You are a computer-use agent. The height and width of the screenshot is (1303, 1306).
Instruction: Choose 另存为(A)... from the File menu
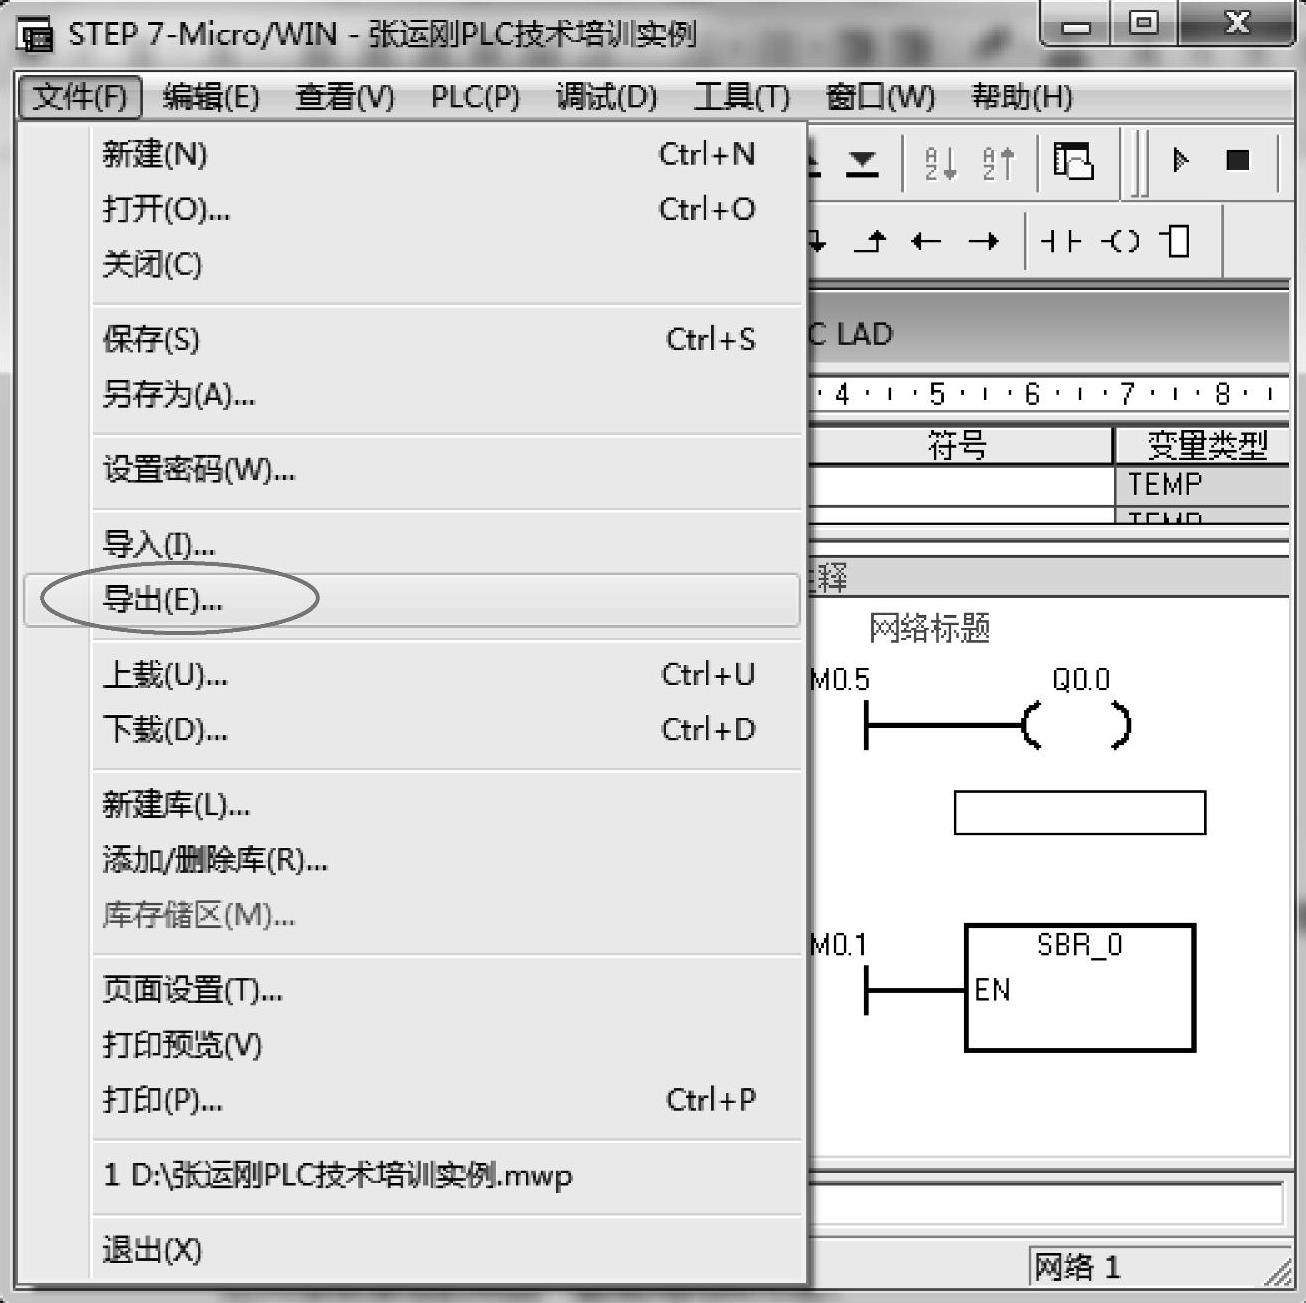coord(412,394)
